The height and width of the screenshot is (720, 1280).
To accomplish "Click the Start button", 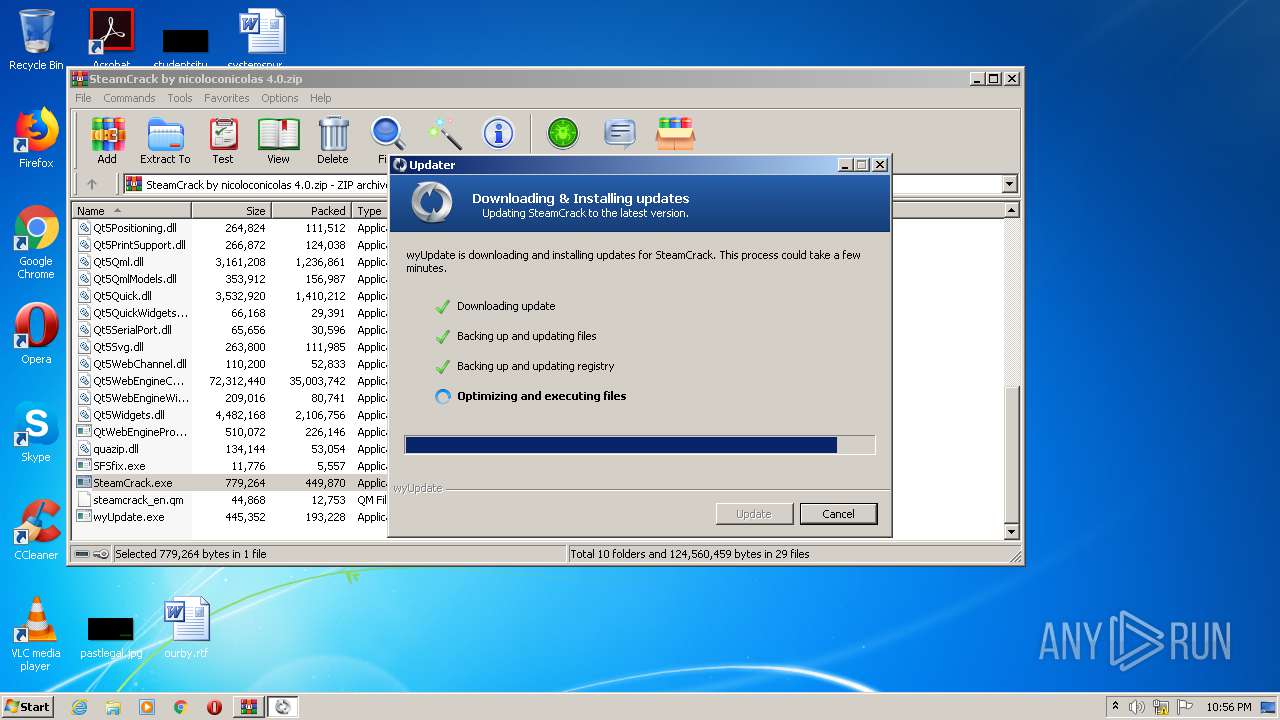I will 27,707.
